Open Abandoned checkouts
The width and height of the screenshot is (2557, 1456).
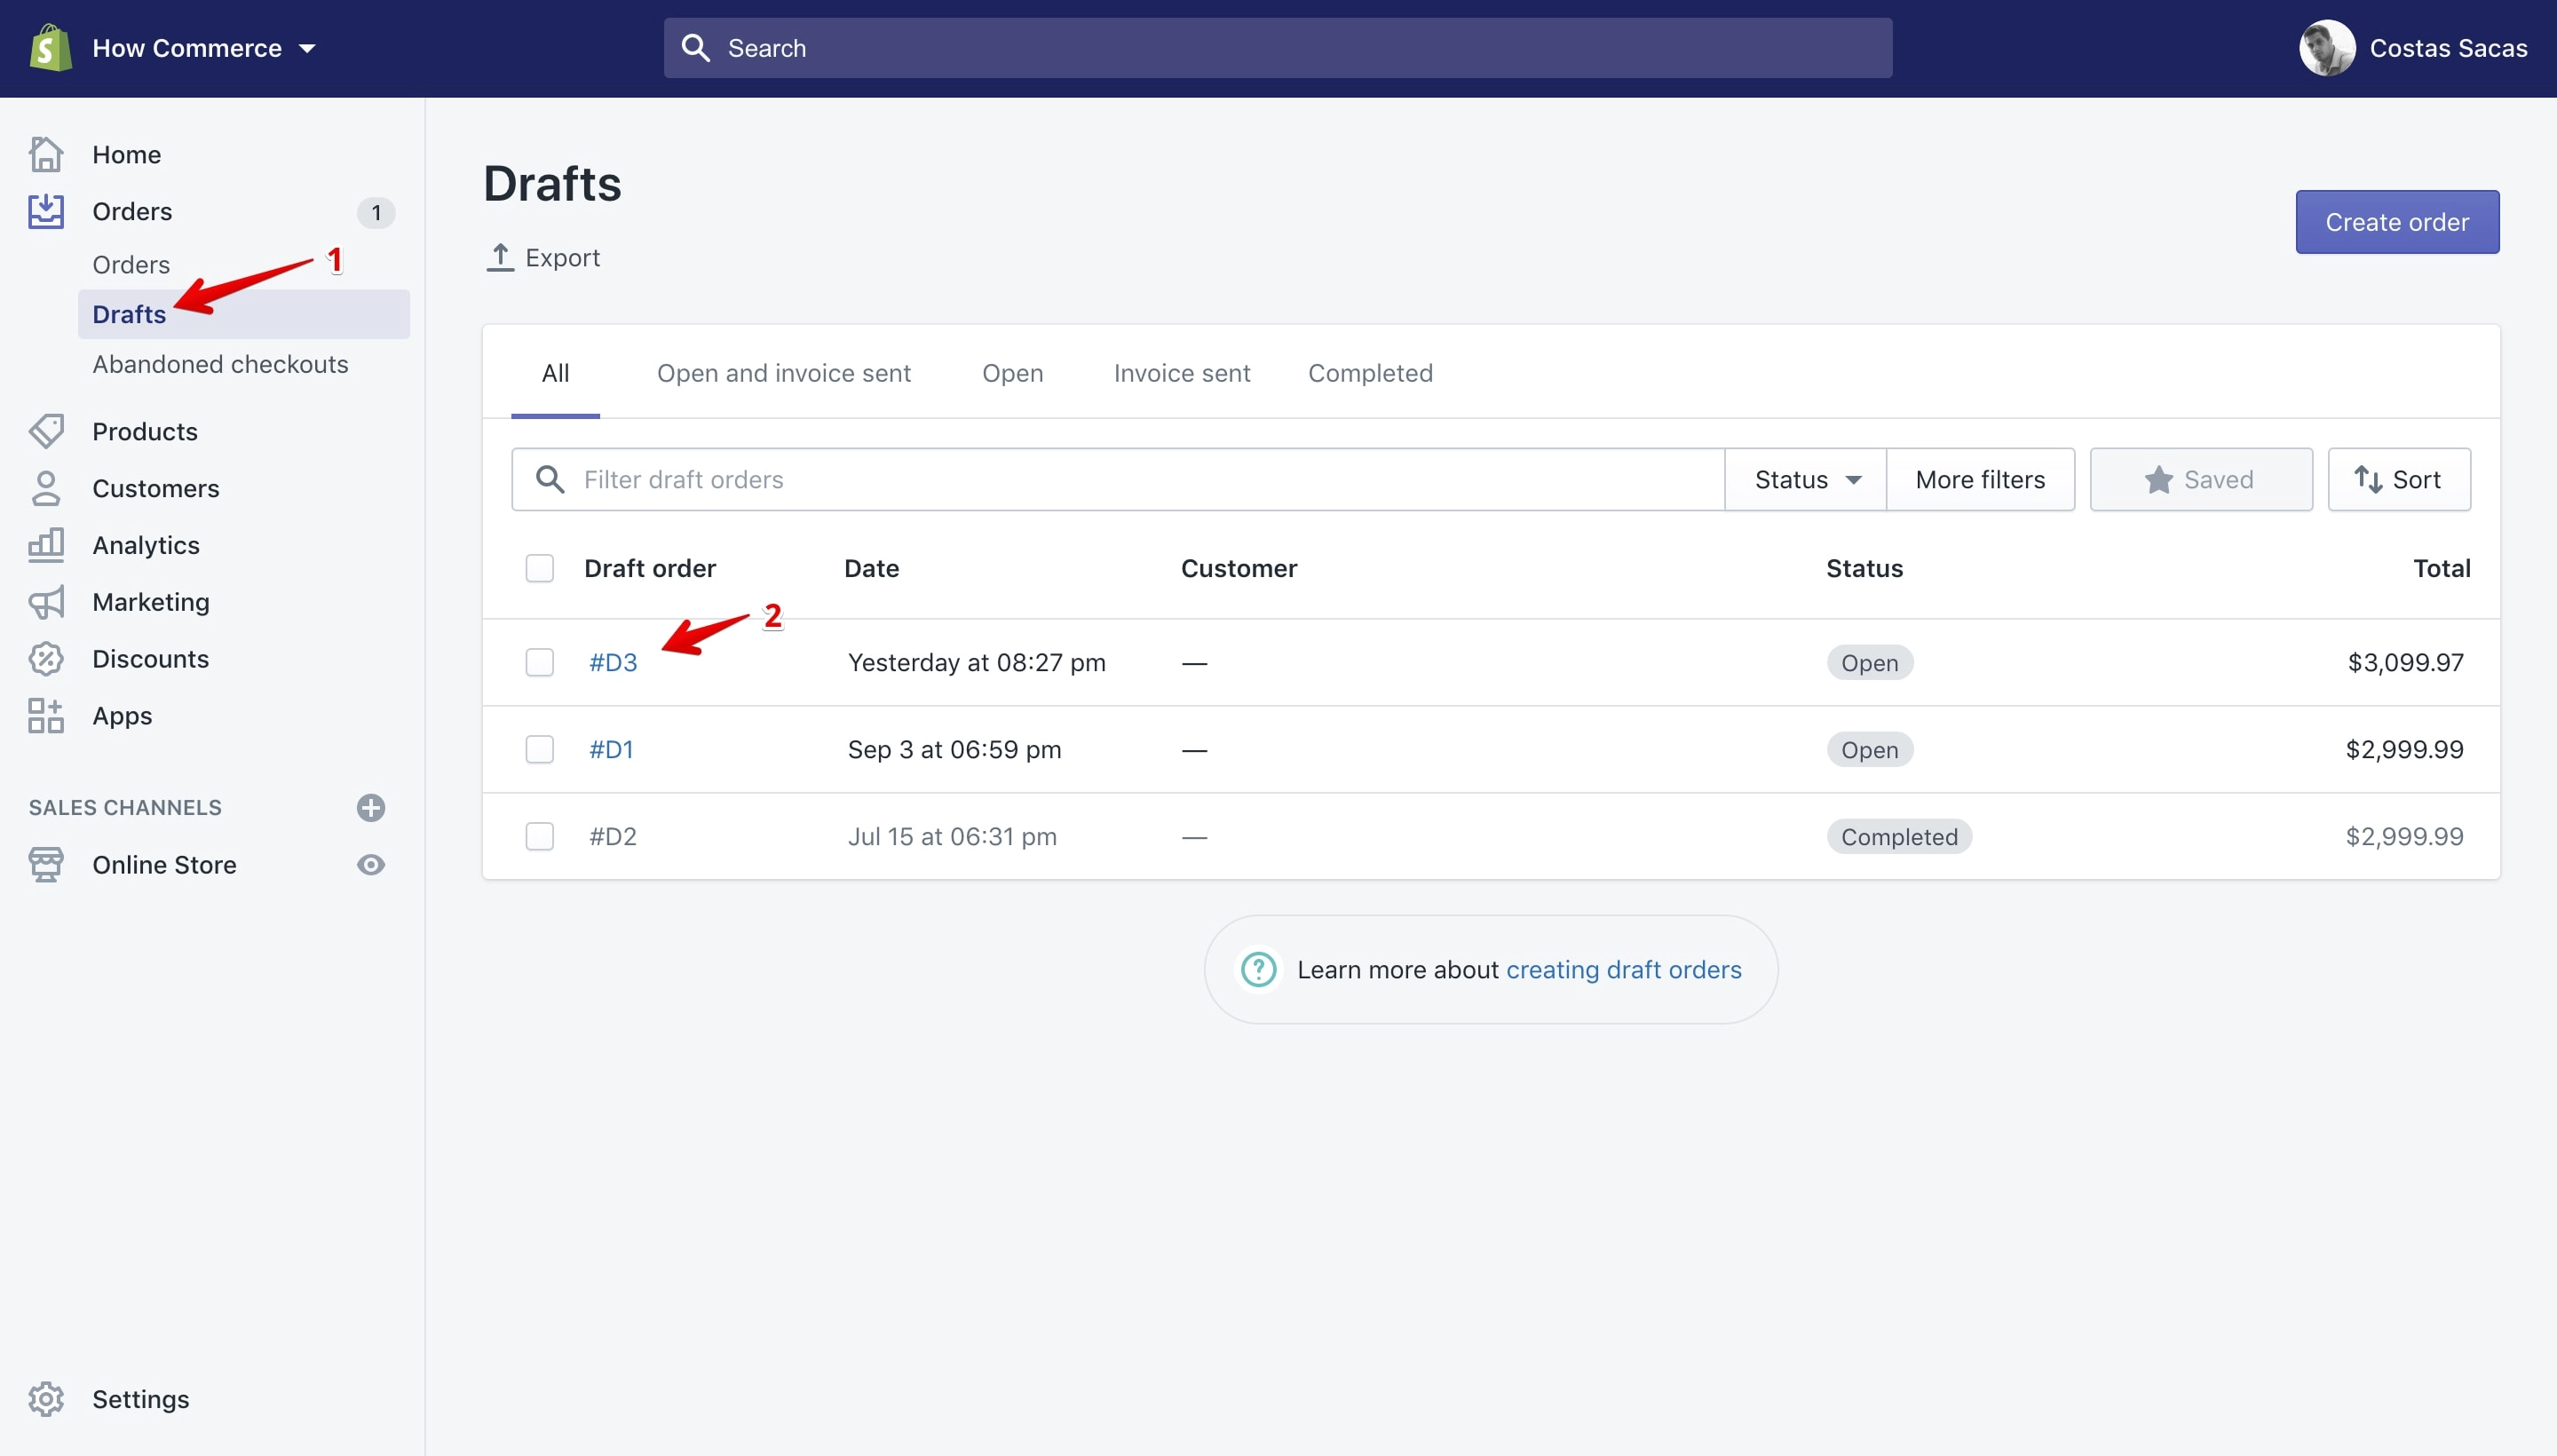[220, 364]
